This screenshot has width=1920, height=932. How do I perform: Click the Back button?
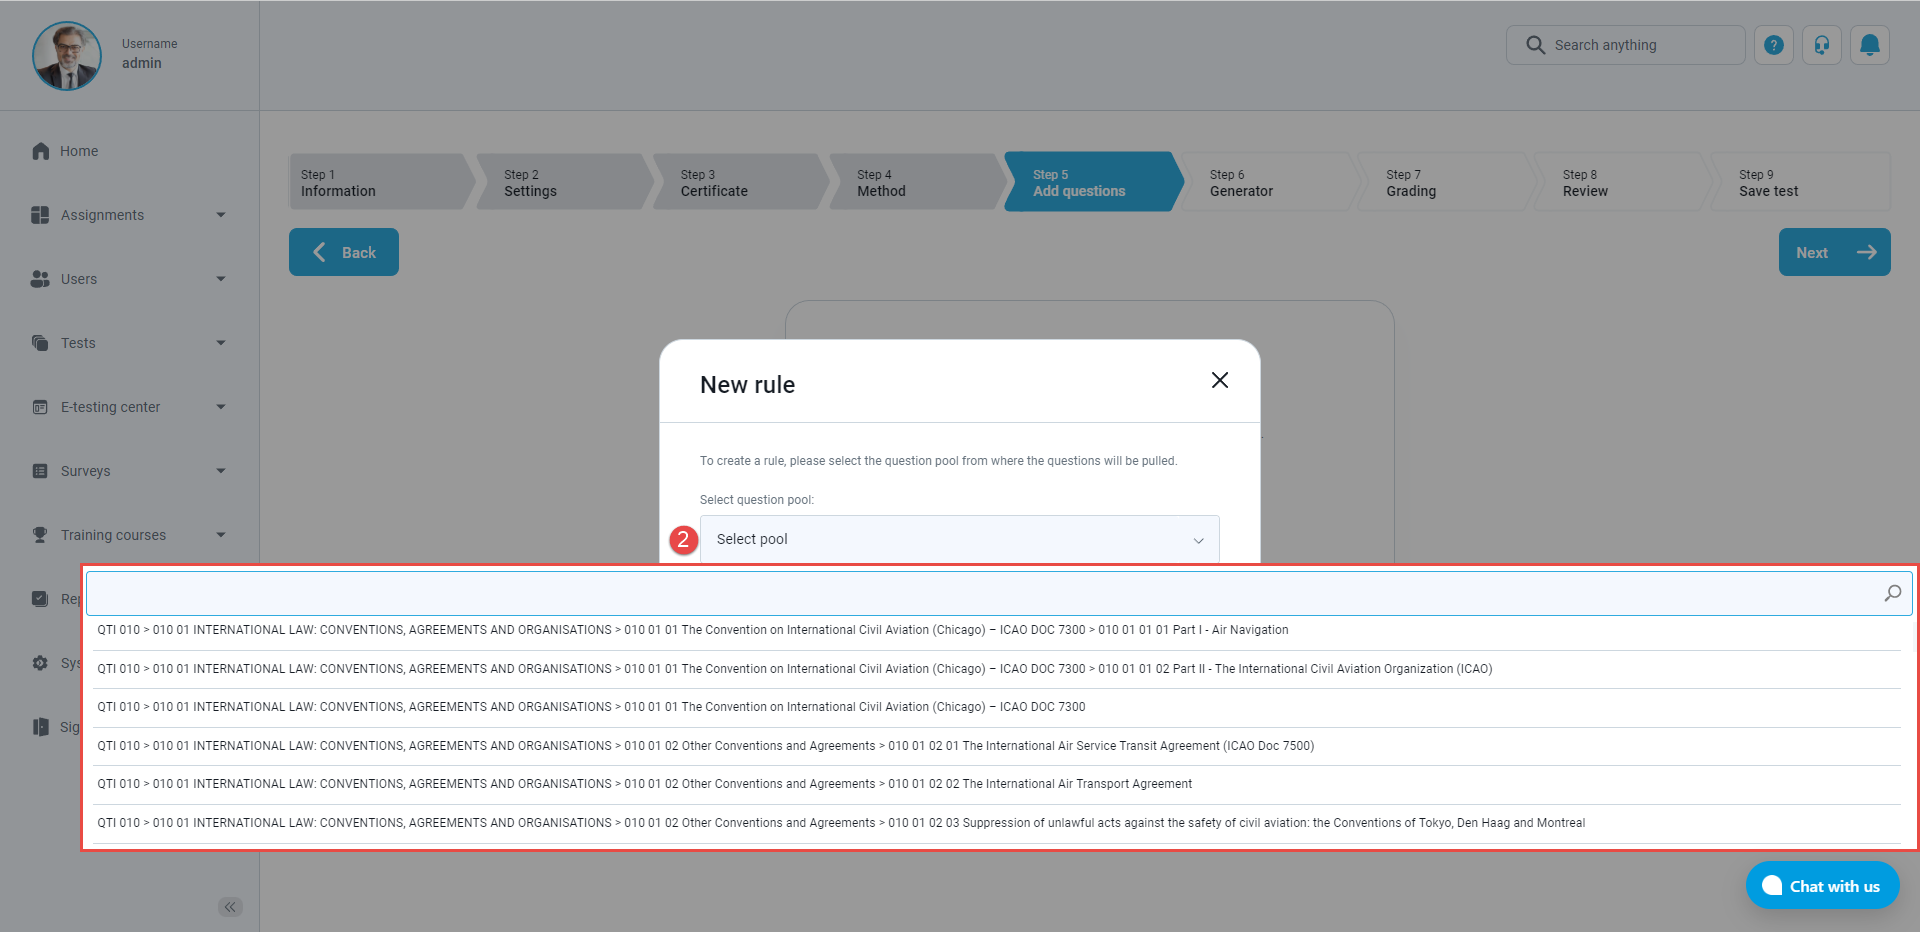point(344,252)
